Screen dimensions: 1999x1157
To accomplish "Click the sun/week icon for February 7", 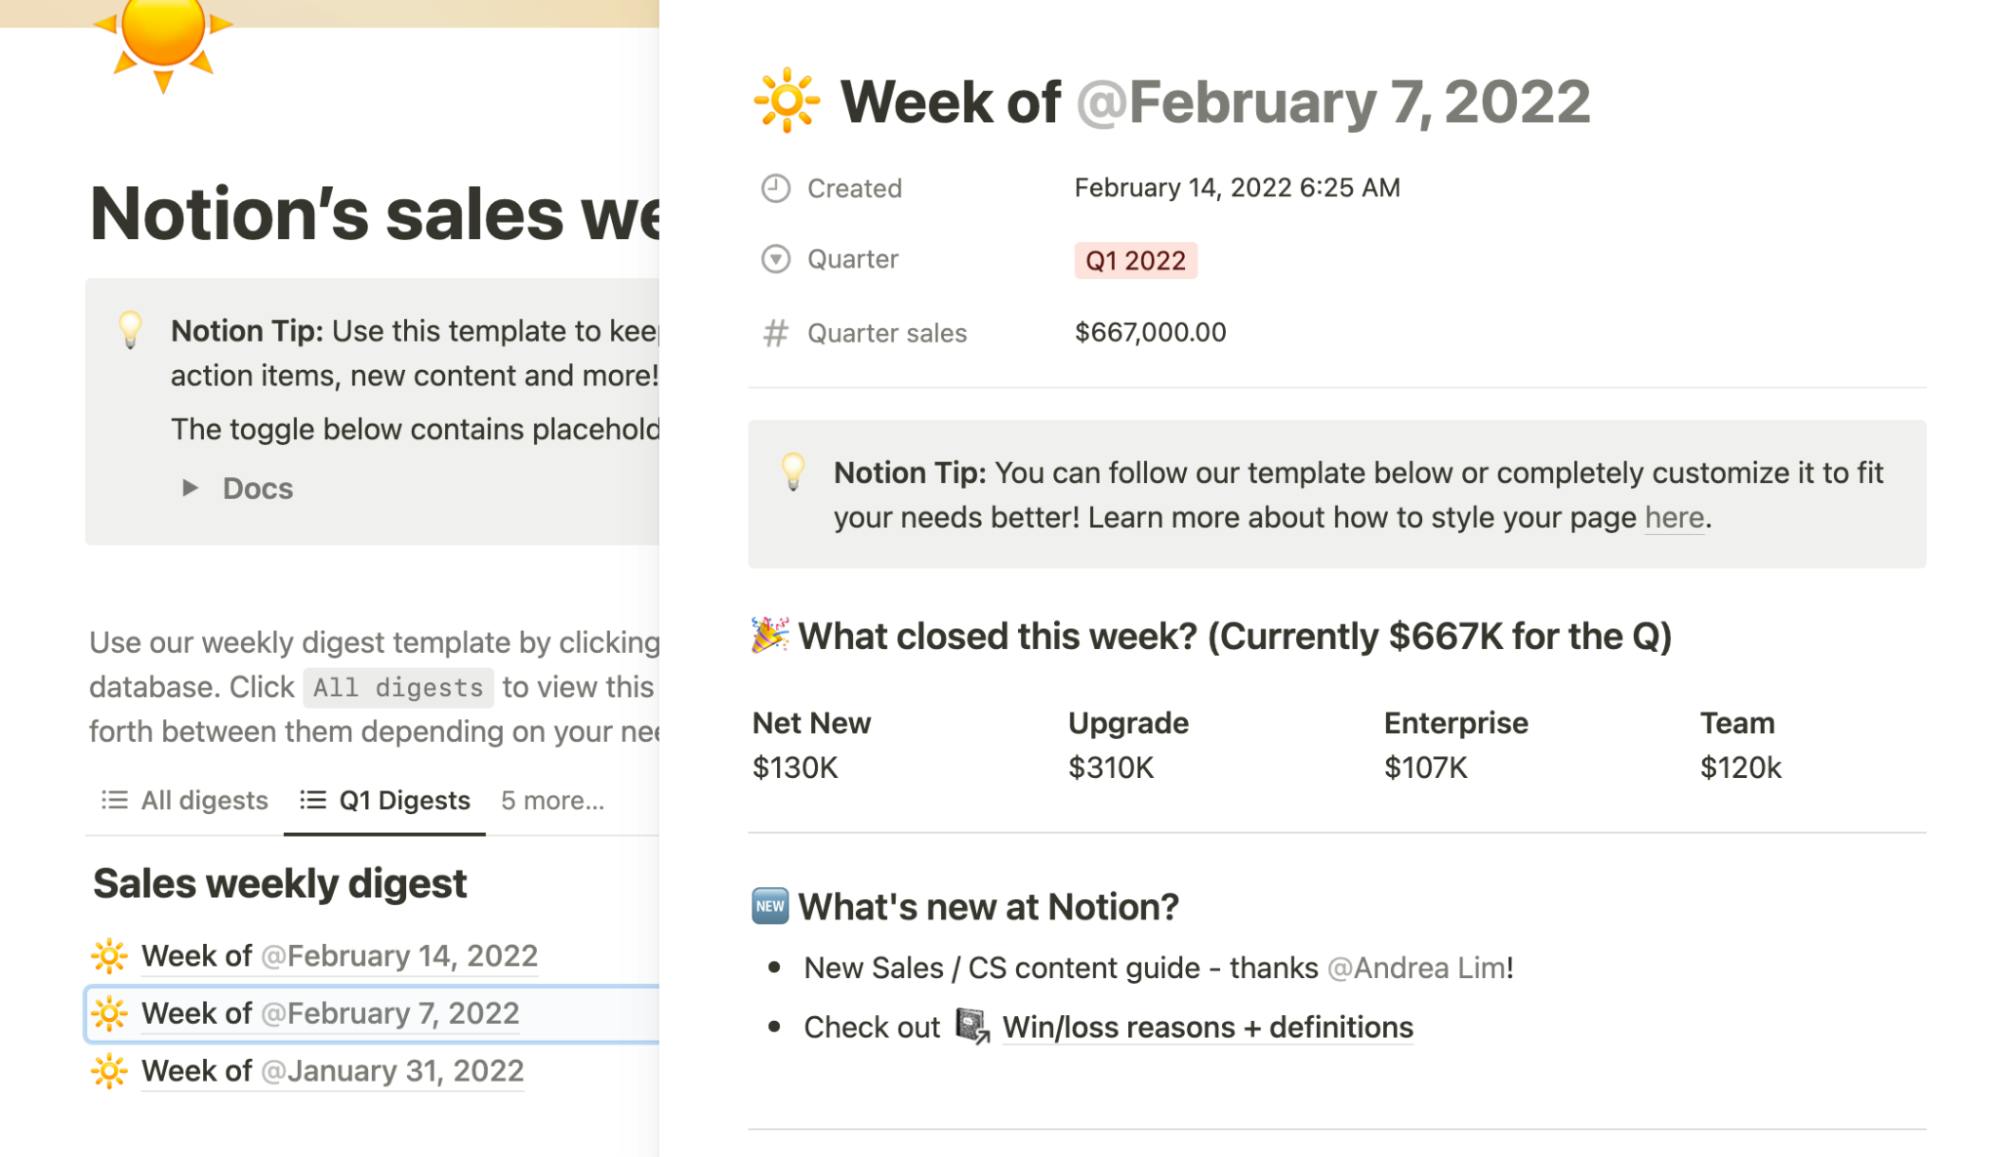I will click(110, 1012).
